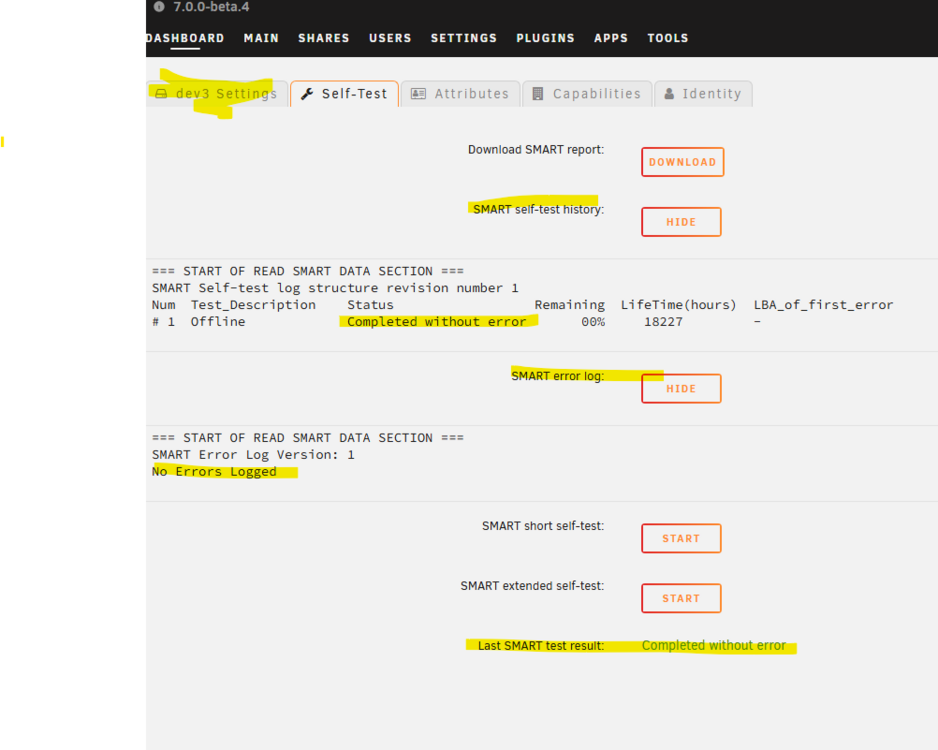938x750 pixels.
Task: Click the 'Offline' test description entry
Action: click(218, 322)
